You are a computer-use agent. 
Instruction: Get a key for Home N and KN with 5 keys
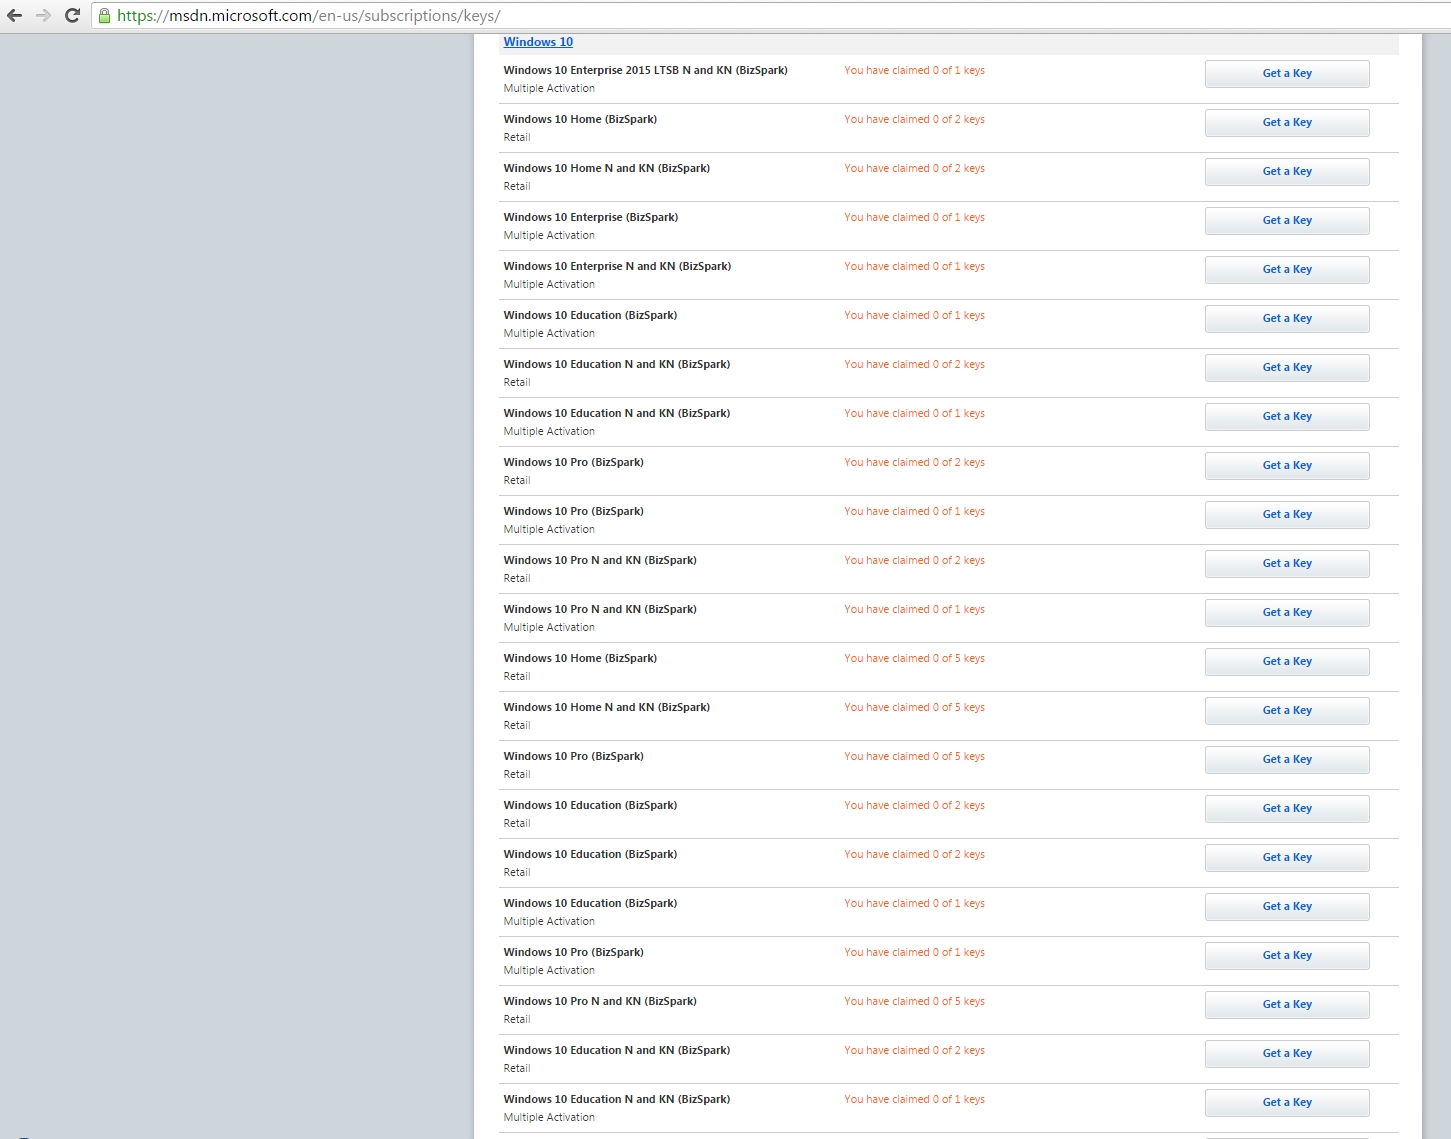tap(1287, 710)
